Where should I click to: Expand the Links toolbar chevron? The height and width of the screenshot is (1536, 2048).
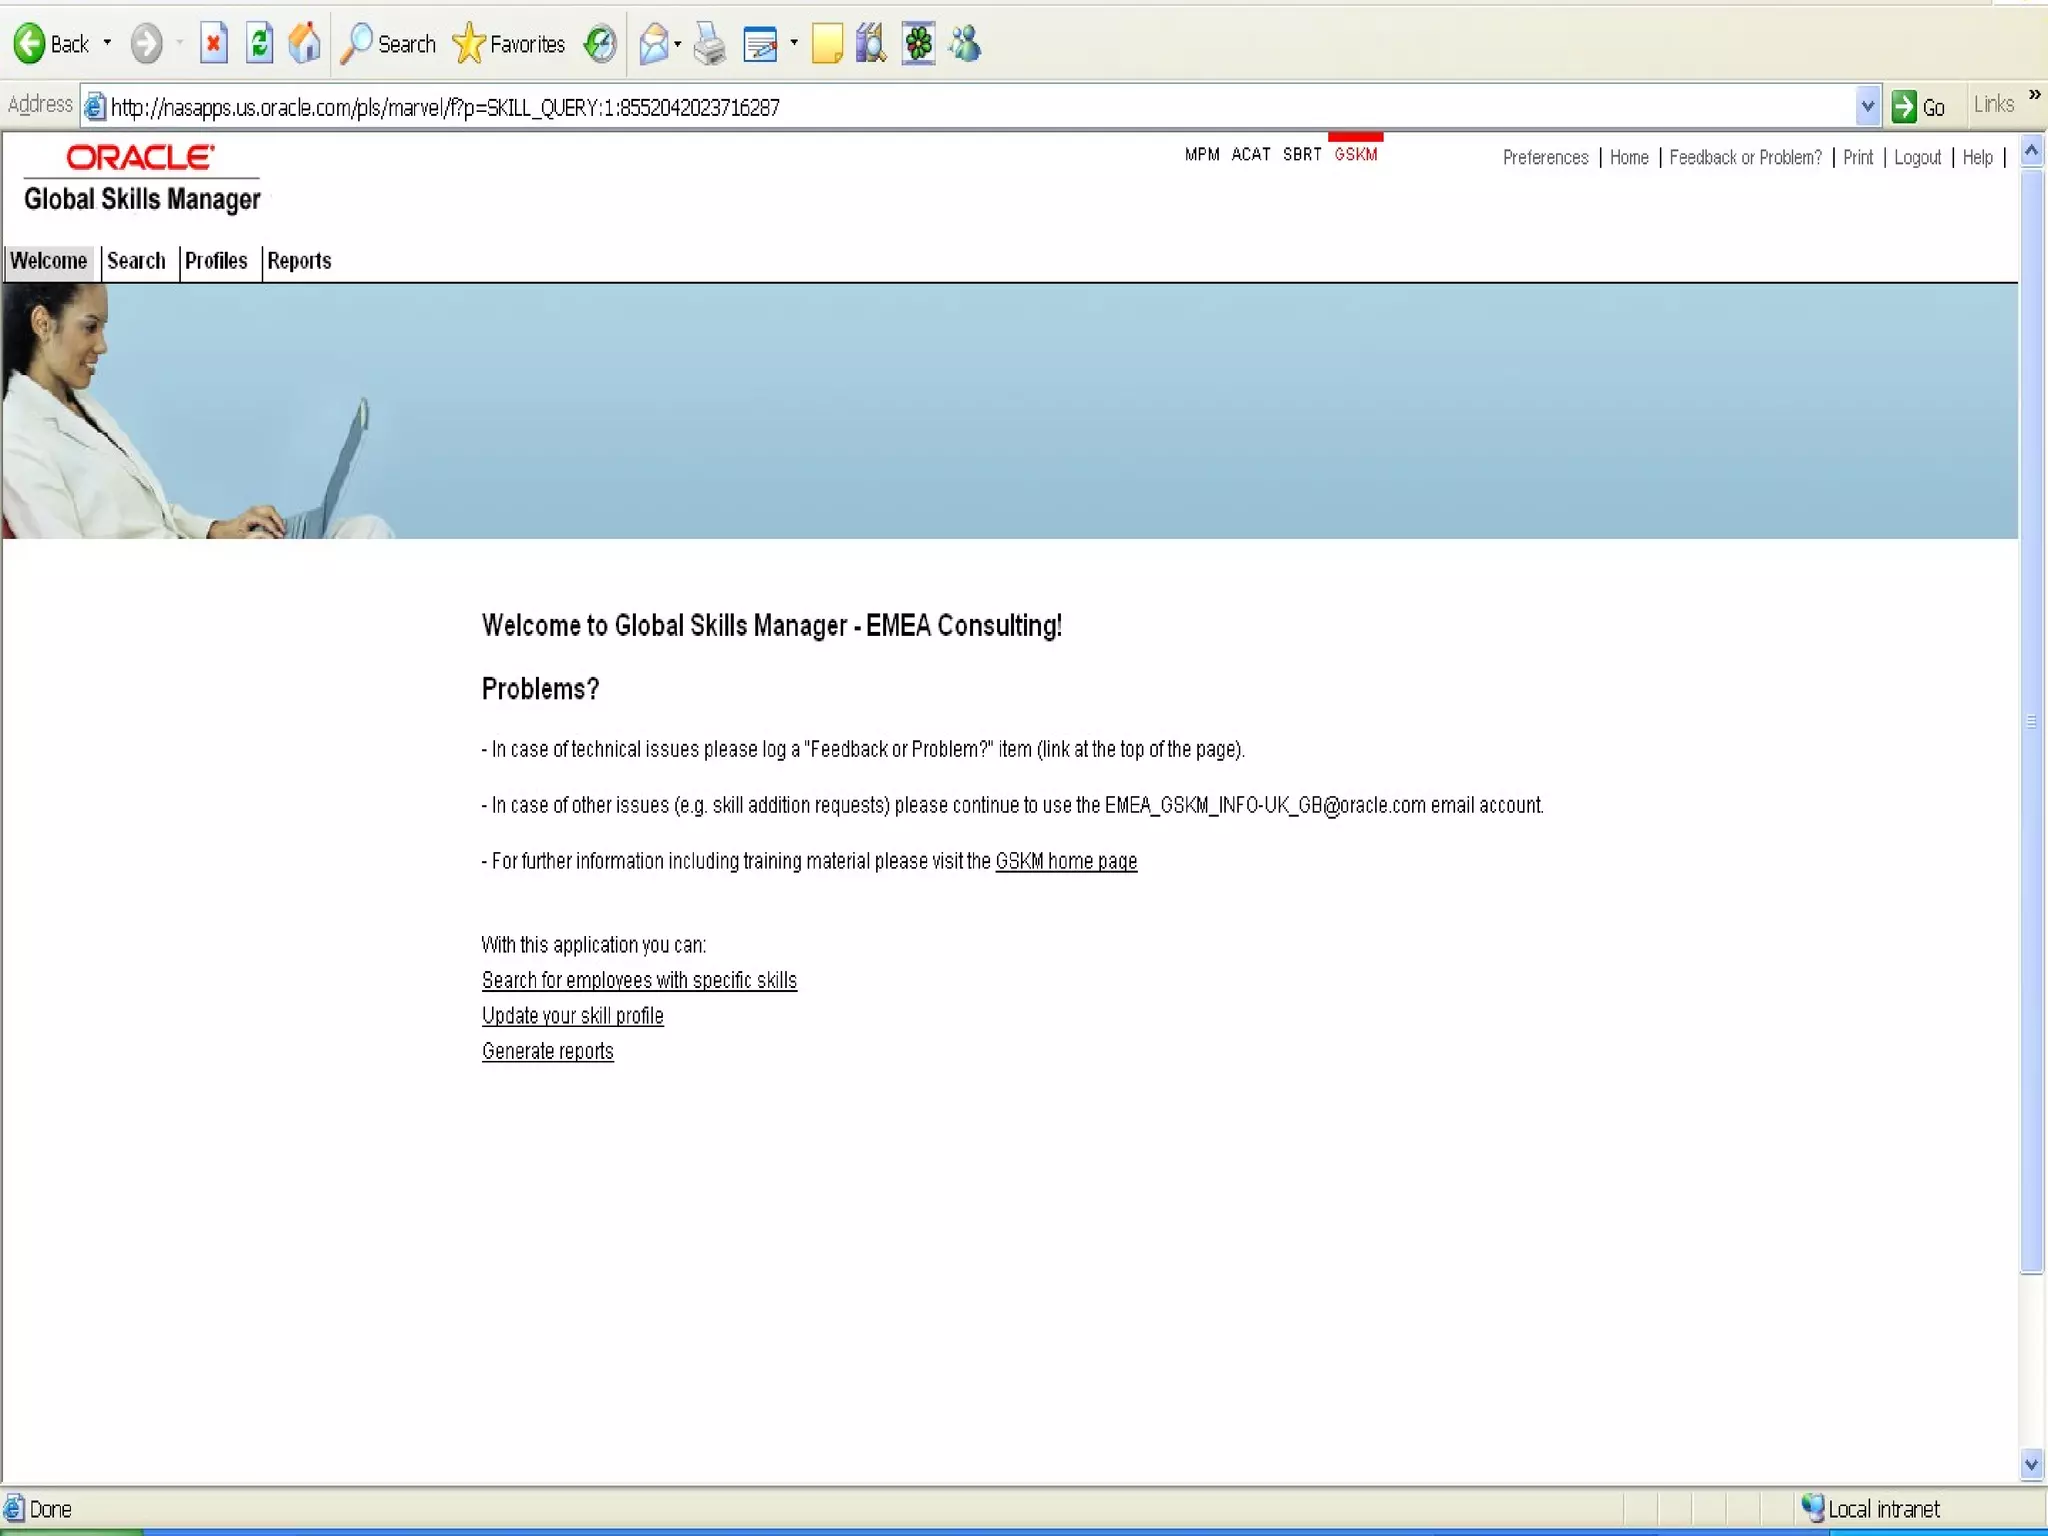2034,94
